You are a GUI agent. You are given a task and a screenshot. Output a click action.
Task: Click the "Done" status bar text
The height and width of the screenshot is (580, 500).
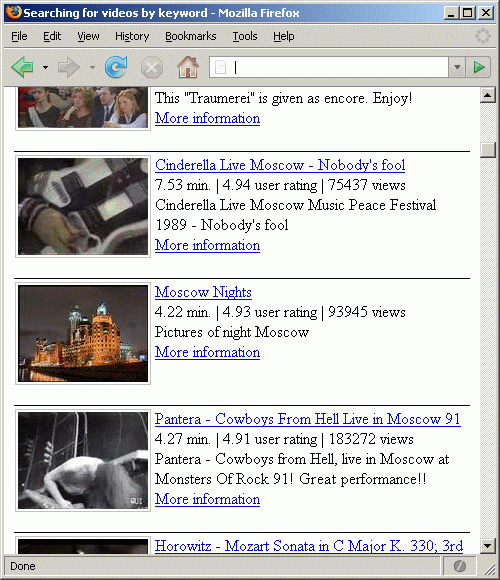pyautogui.click(x=23, y=566)
